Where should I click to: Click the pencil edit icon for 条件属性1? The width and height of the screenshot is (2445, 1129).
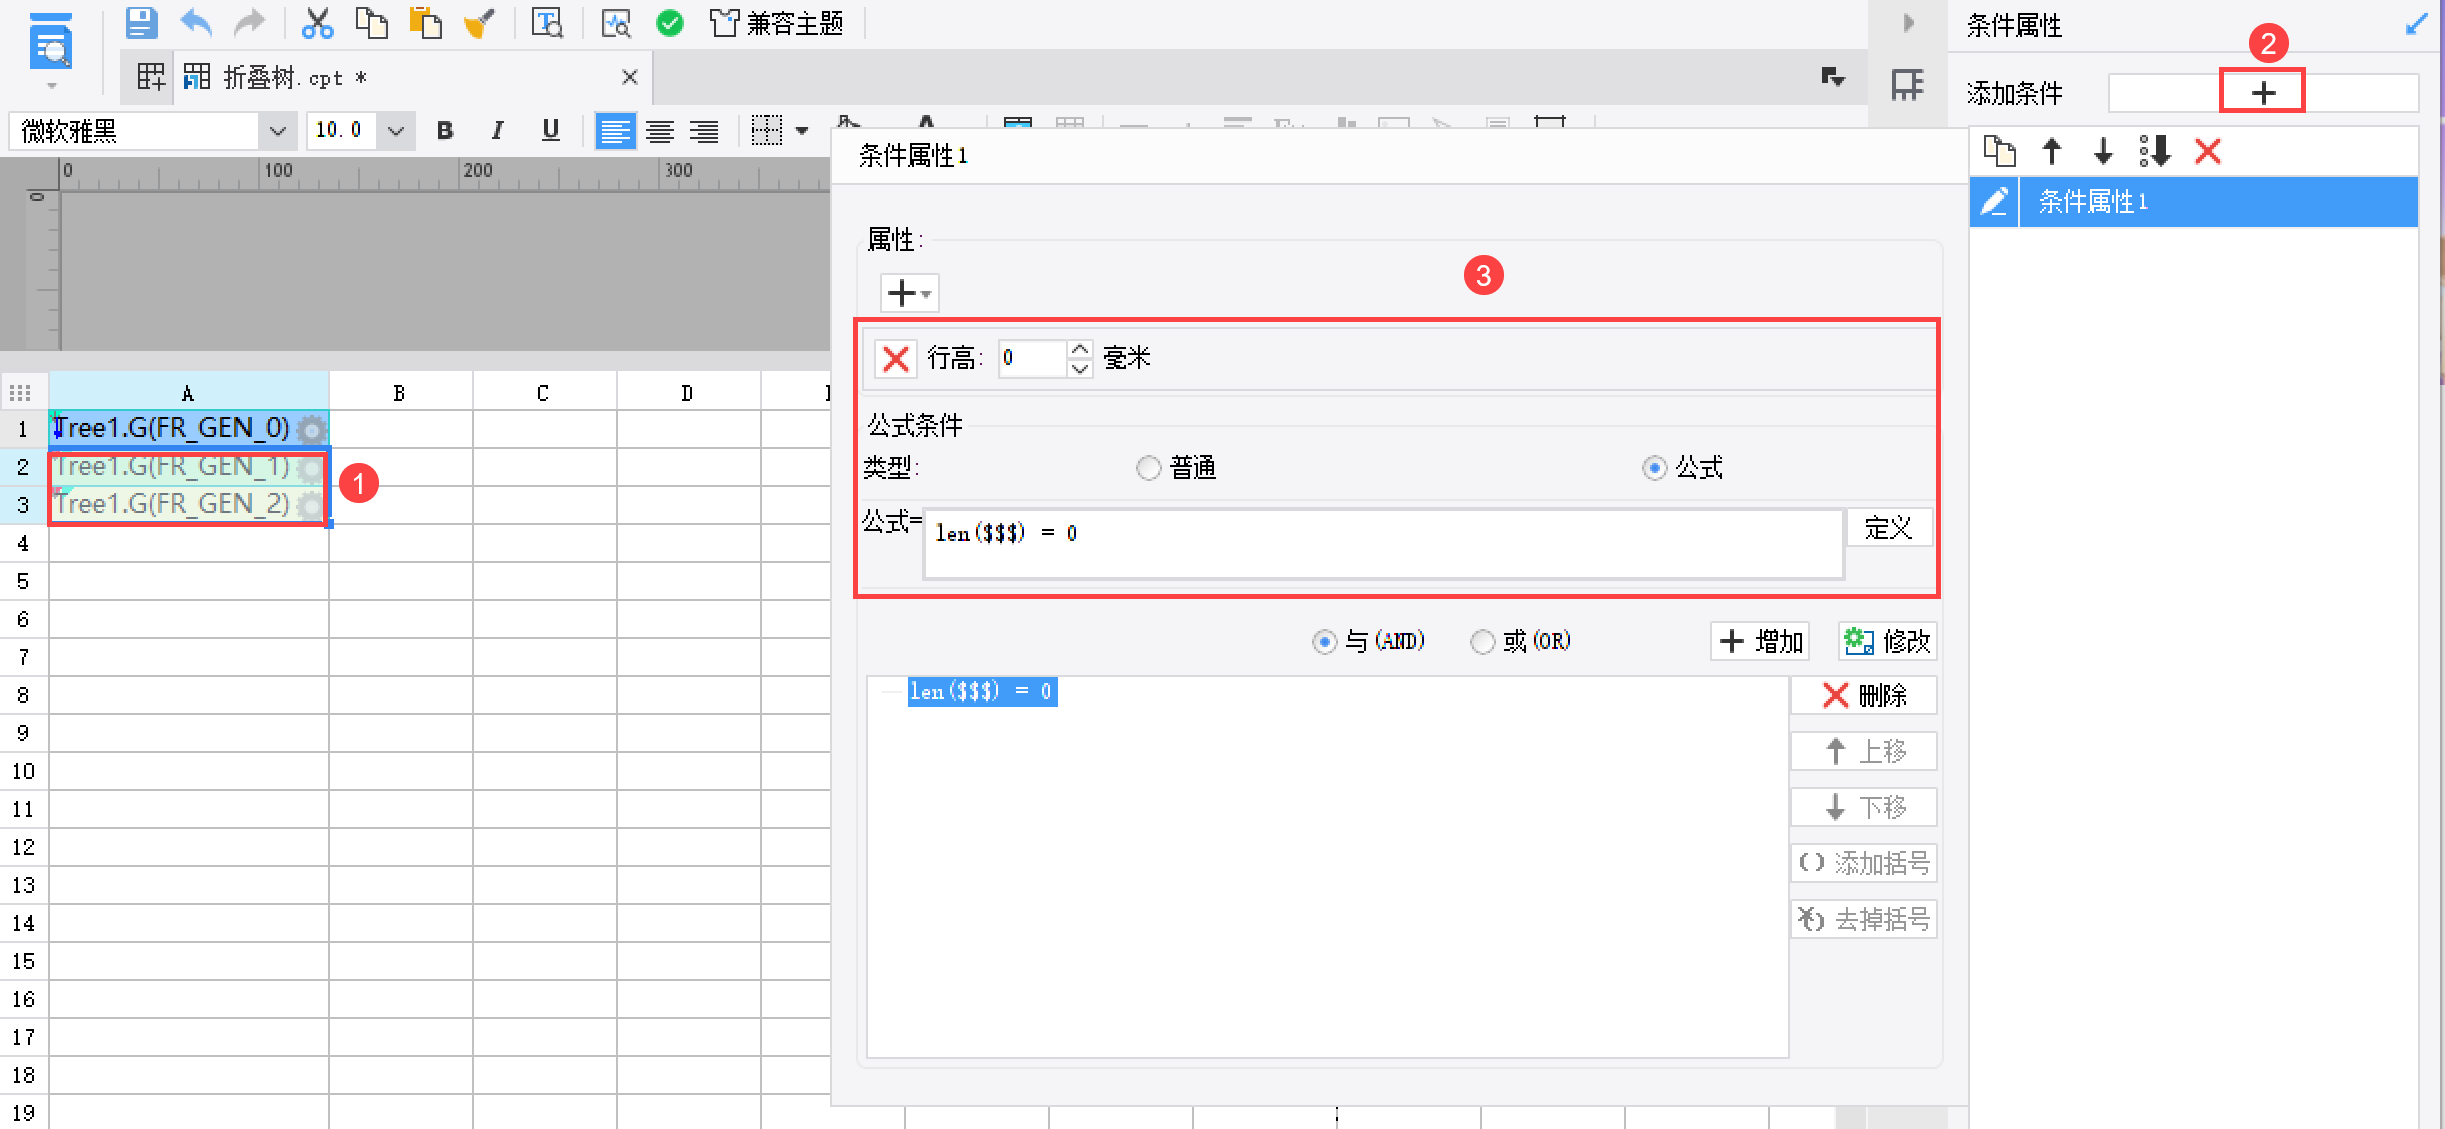[x=1994, y=202]
